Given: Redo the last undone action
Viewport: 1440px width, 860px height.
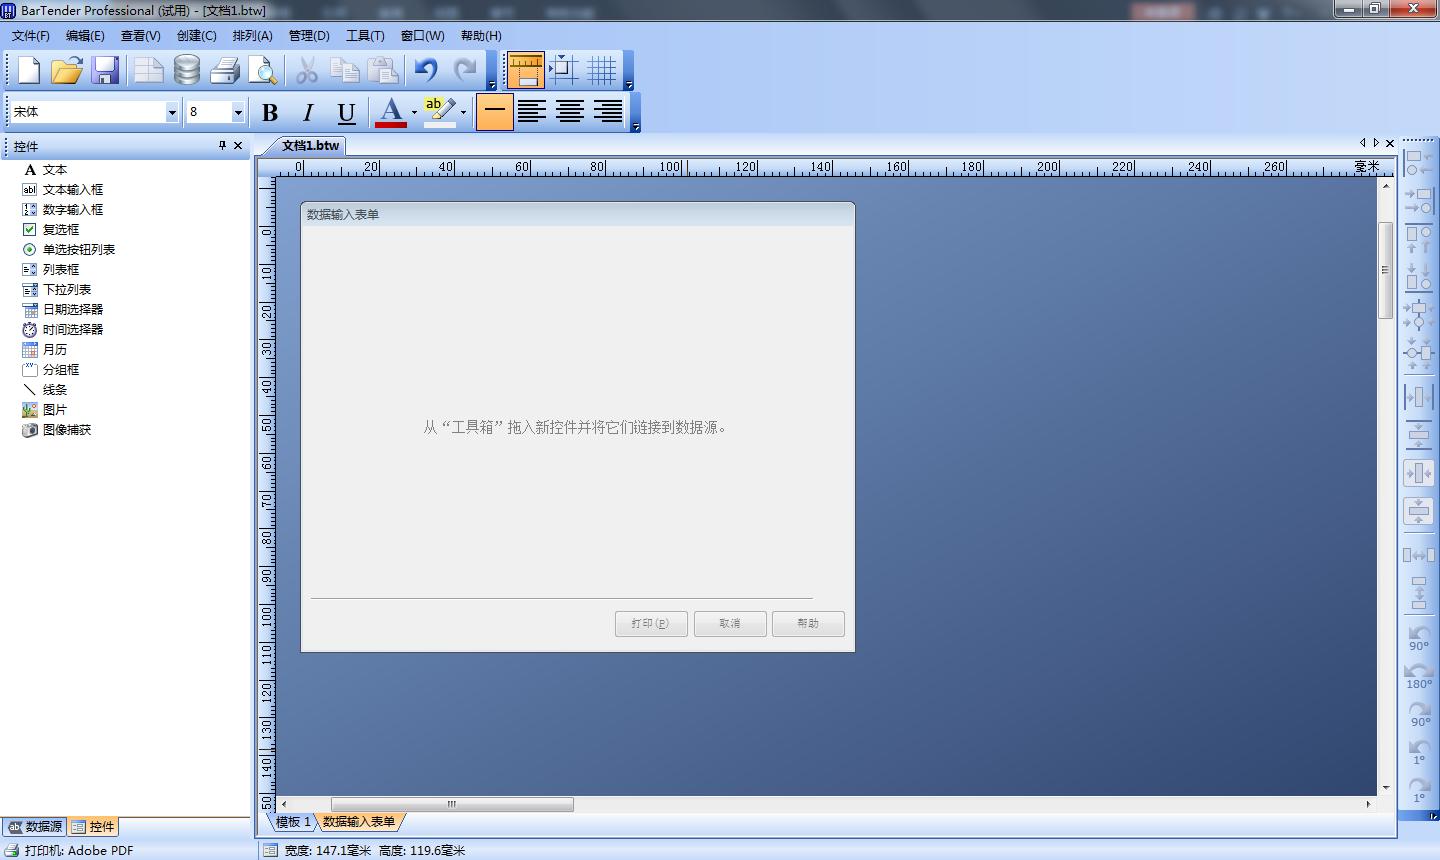Looking at the screenshot, I should 465,70.
